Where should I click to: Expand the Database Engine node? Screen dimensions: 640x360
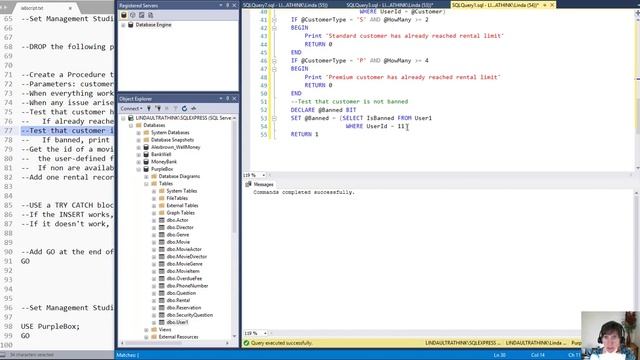click(x=123, y=25)
